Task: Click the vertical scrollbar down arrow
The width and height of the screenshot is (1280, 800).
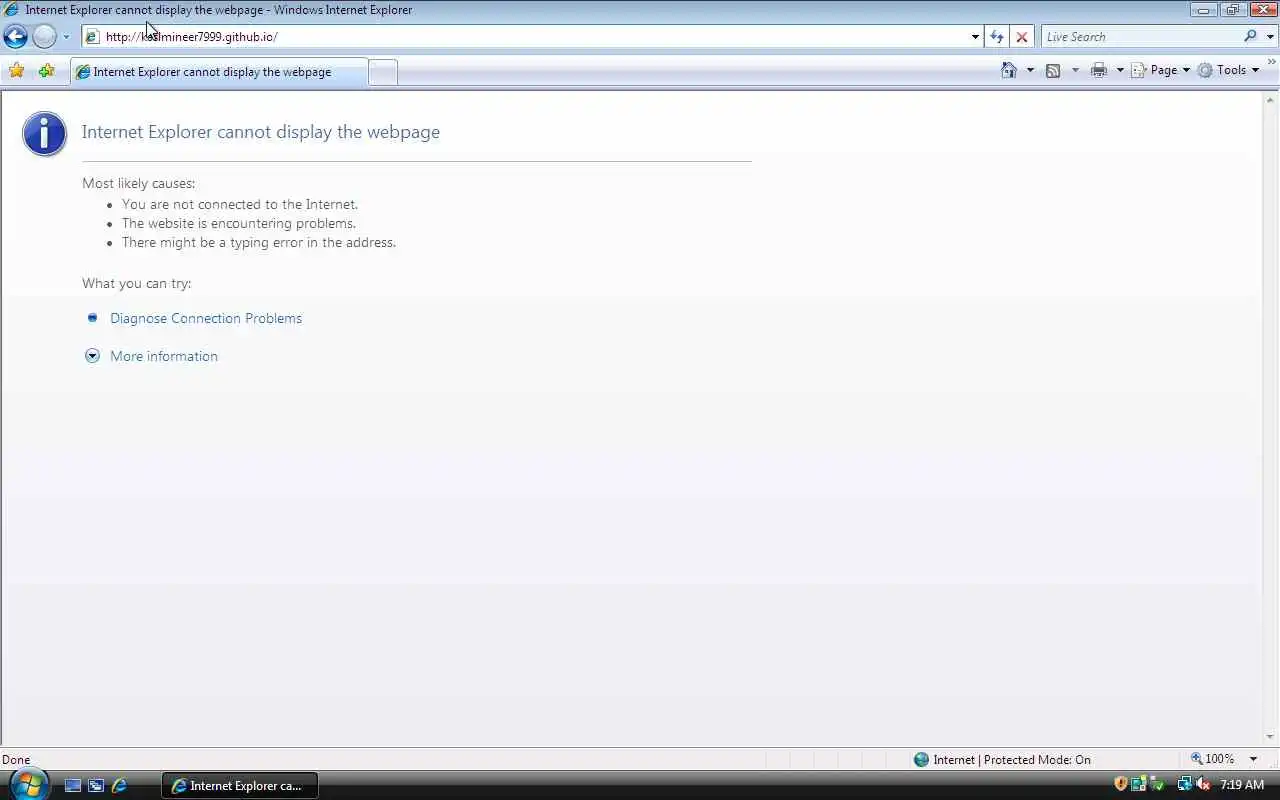Action: pyautogui.click(x=1271, y=738)
